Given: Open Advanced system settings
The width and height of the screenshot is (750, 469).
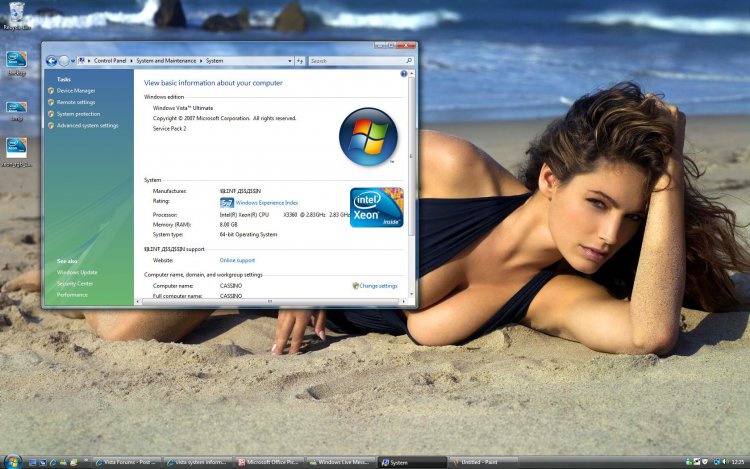Looking at the screenshot, I should pos(87,125).
